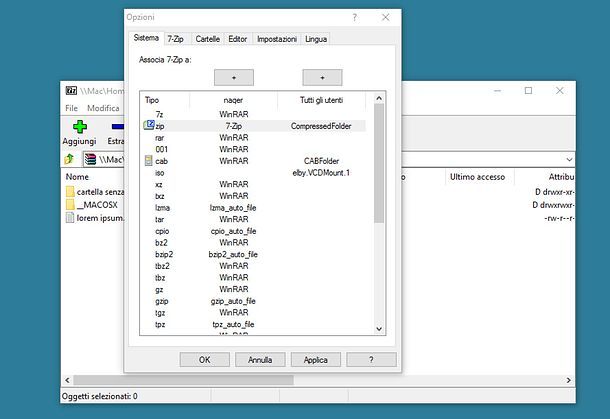The image size is (610, 419).
Task: Click the 7z logo icon in title bar
Action: (x=71, y=90)
